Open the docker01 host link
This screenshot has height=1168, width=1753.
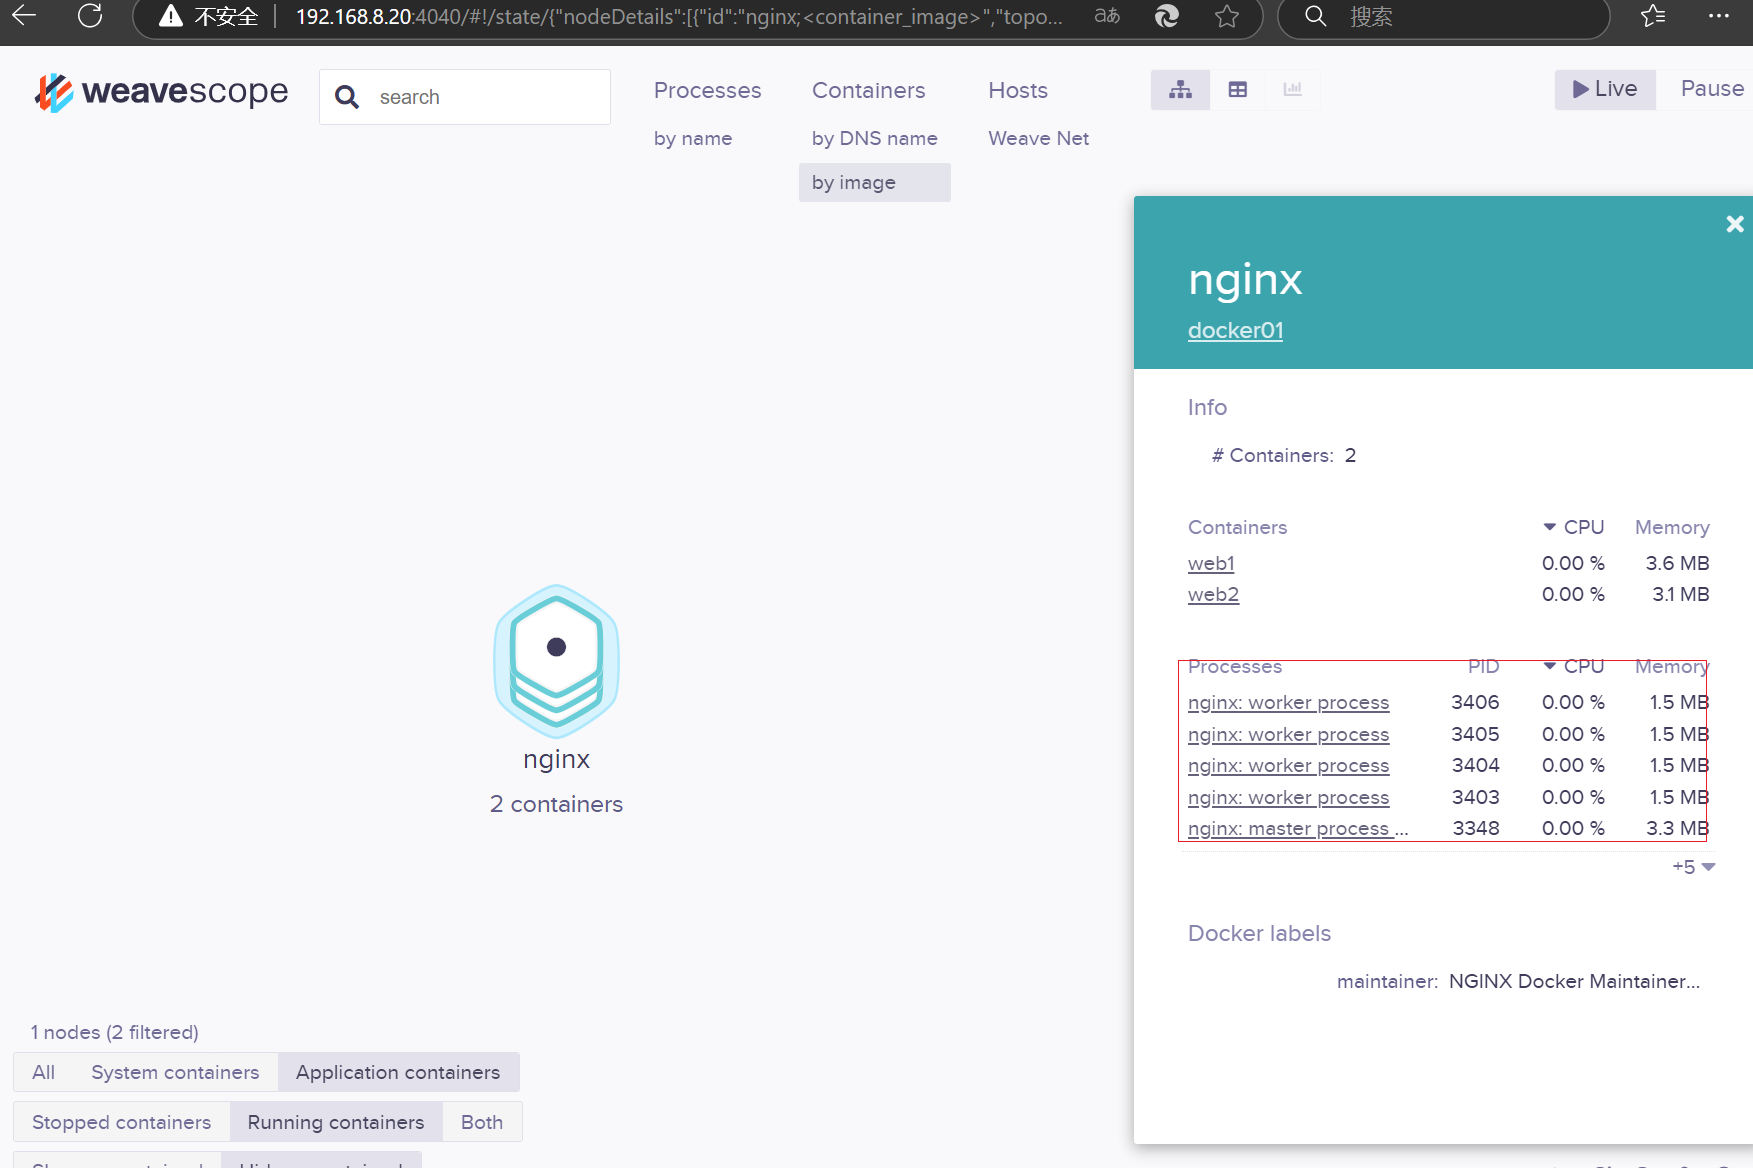click(1235, 331)
